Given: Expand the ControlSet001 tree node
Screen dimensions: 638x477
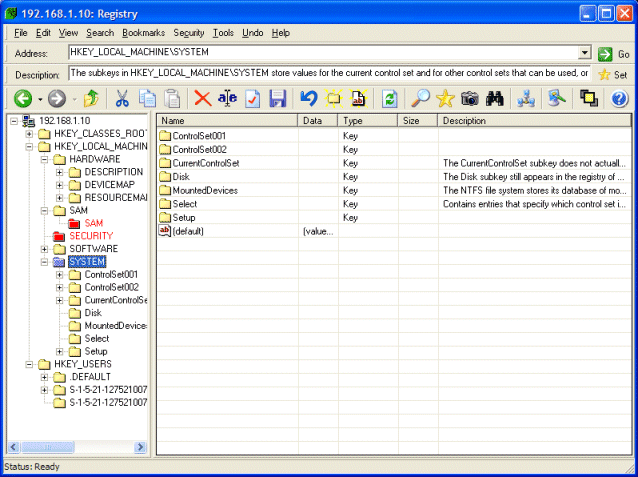Looking at the screenshot, I should tap(59, 275).
